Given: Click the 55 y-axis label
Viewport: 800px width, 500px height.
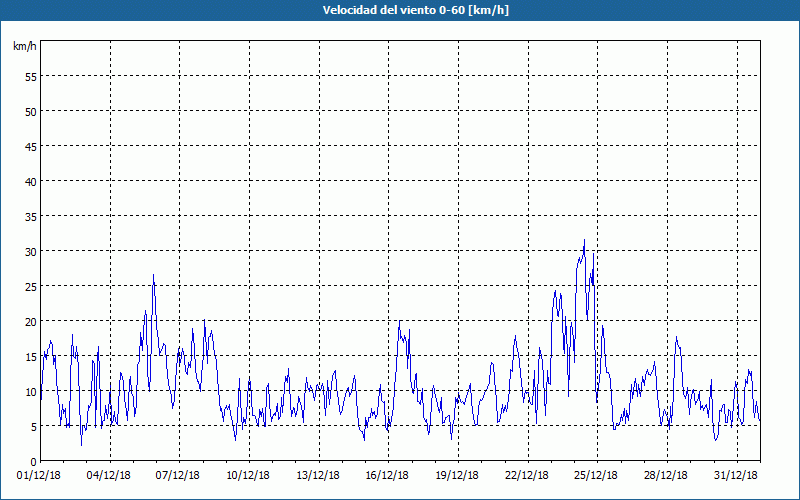Looking at the screenshot, I should pyautogui.click(x=31, y=77).
